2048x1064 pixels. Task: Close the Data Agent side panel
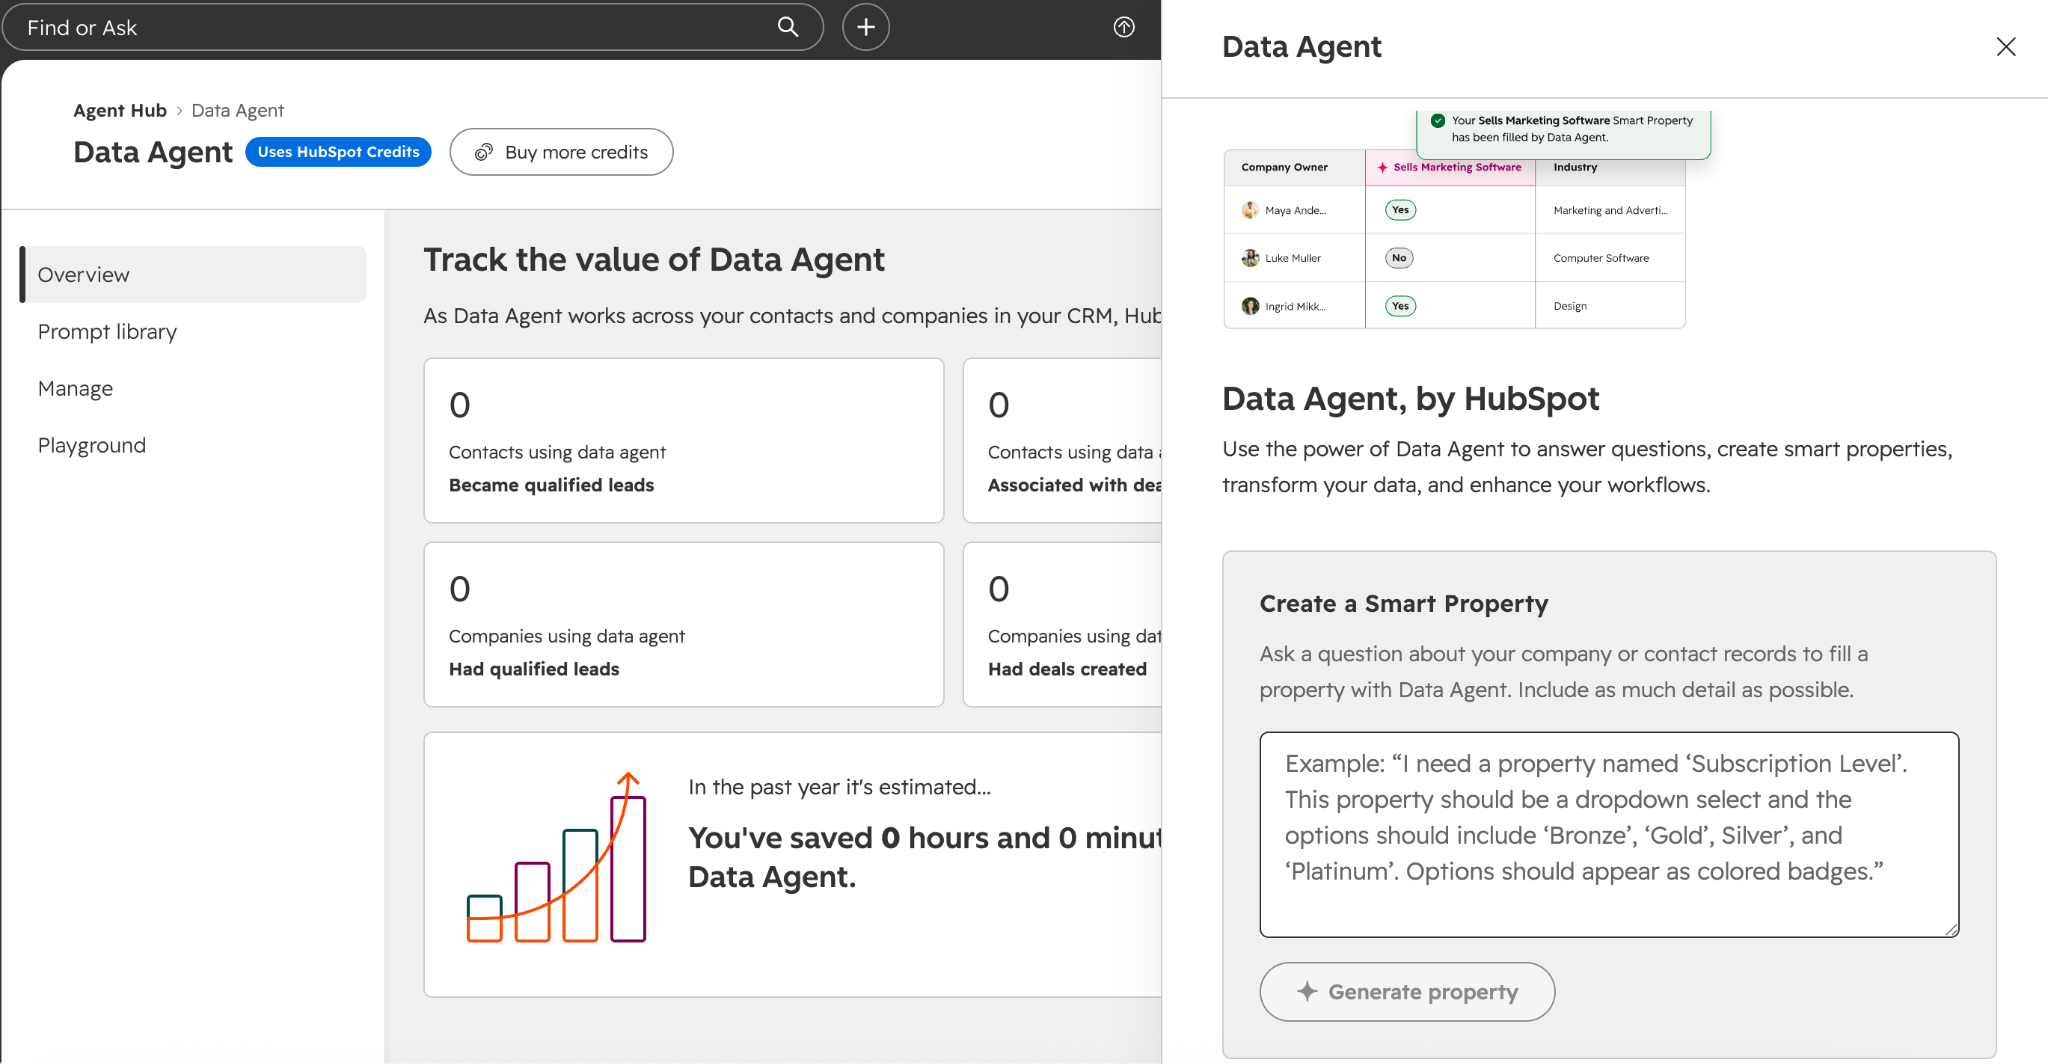point(2005,47)
